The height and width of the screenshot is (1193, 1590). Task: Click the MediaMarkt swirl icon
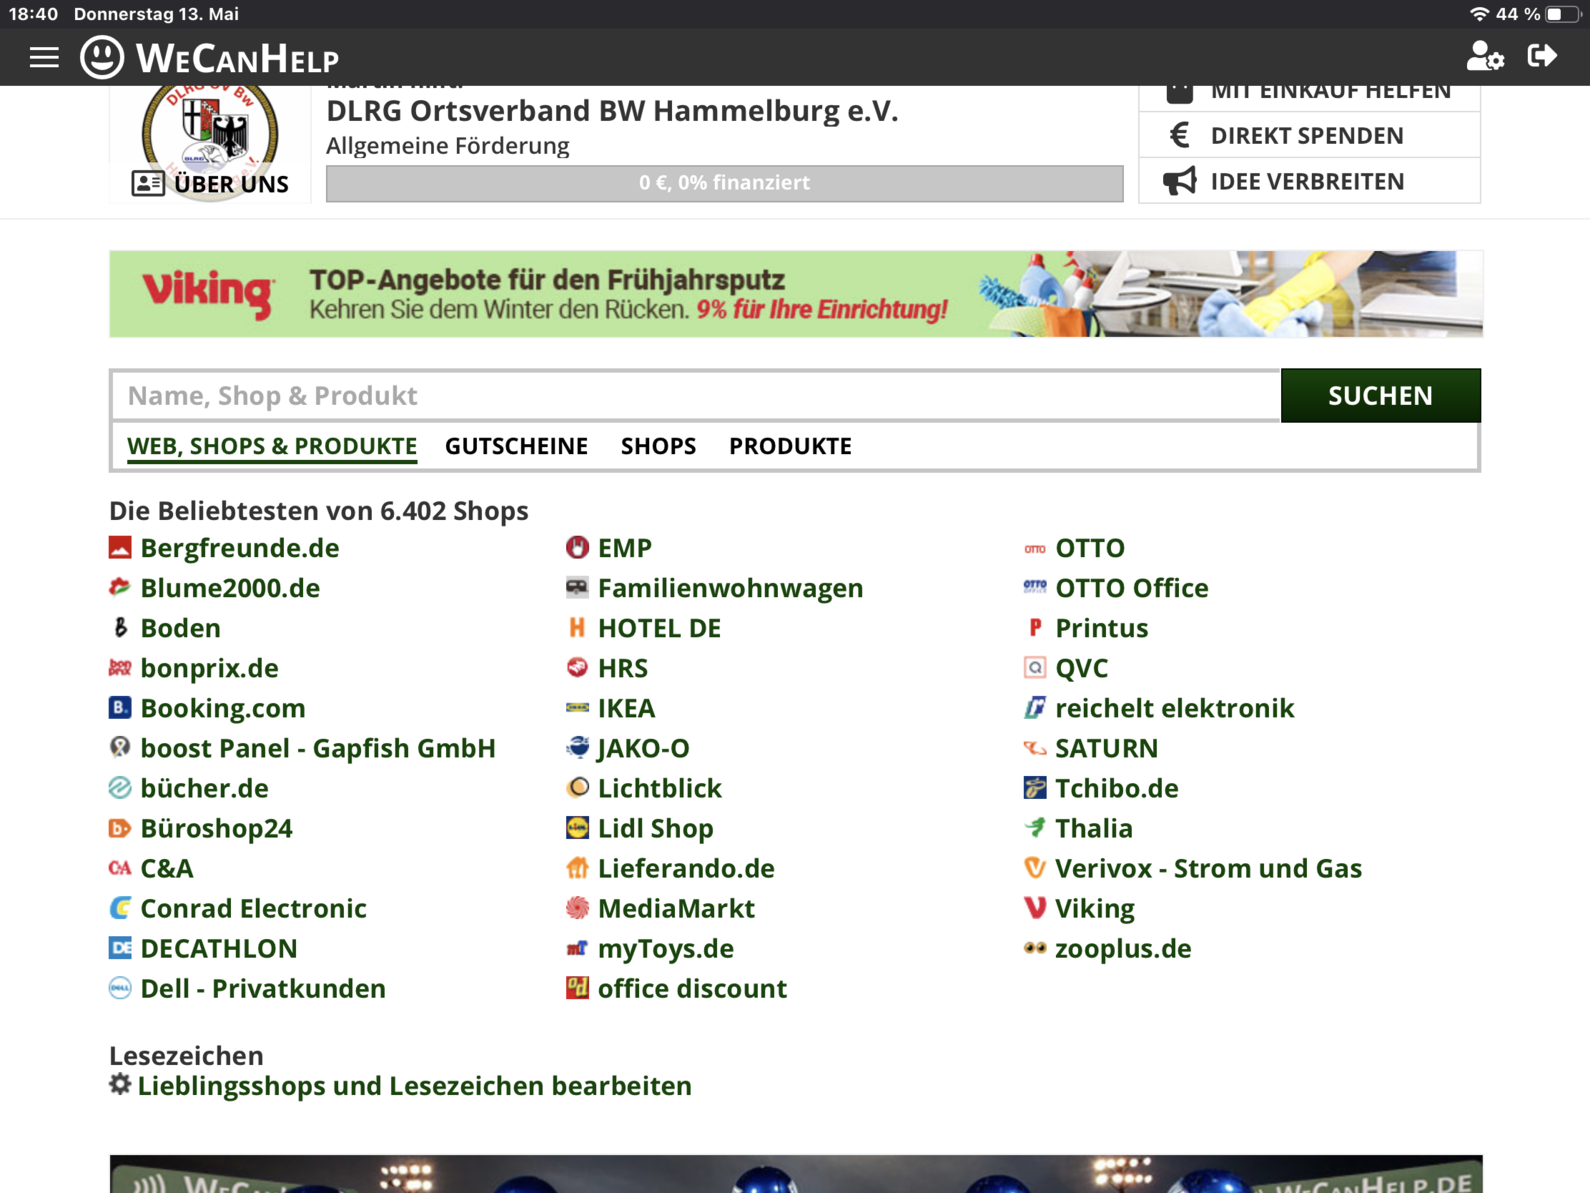coord(577,908)
